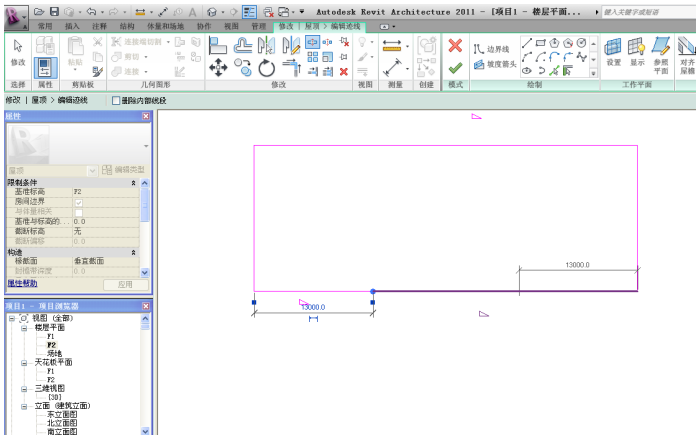Click the Set work plane icon

click(613, 48)
